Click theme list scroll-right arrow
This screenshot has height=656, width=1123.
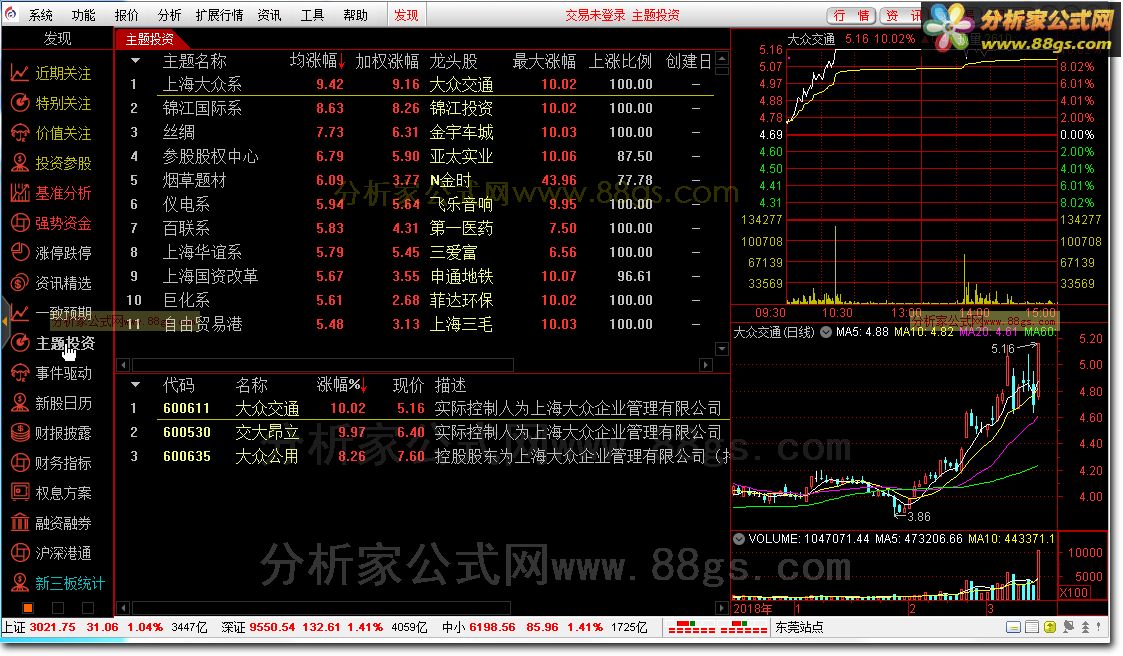pos(706,365)
